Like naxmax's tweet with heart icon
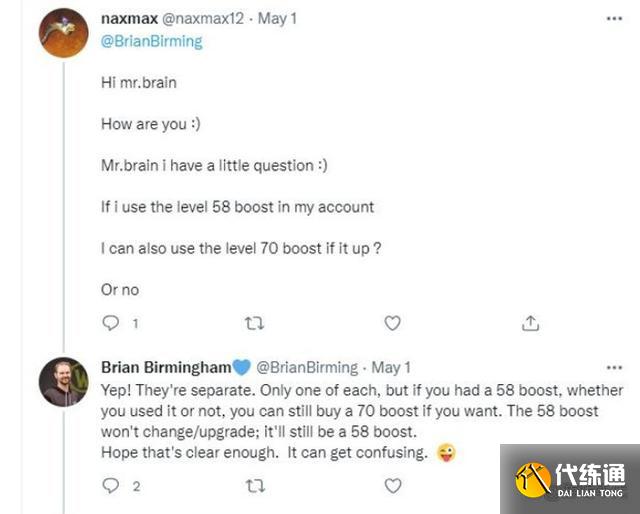The height and width of the screenshot is (514, 640). click(393, 323)
